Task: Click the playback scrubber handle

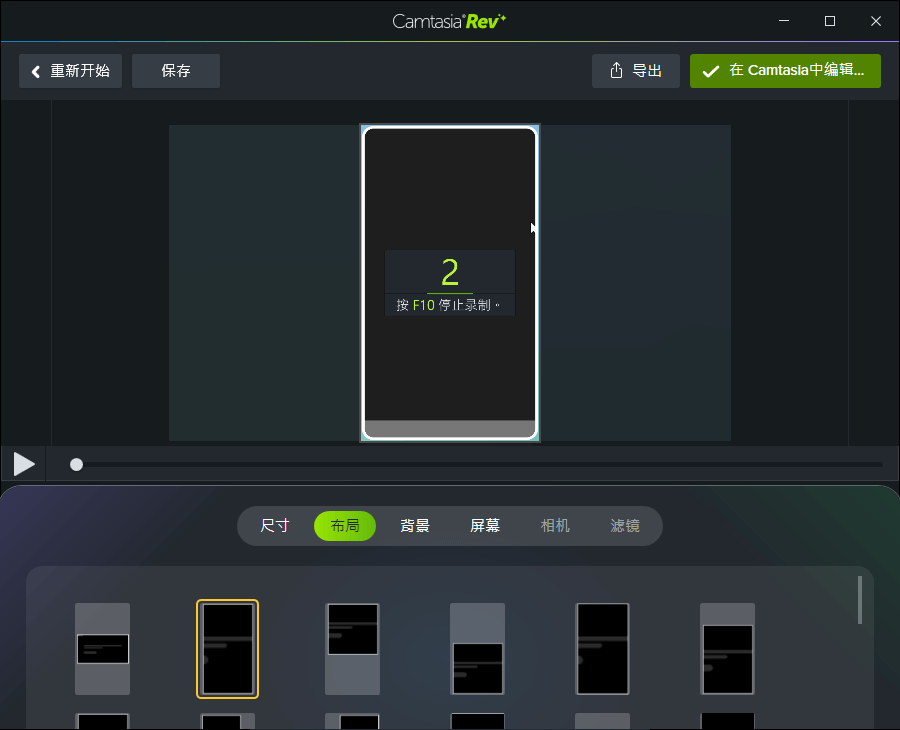Action: click(x=76, y=464)
